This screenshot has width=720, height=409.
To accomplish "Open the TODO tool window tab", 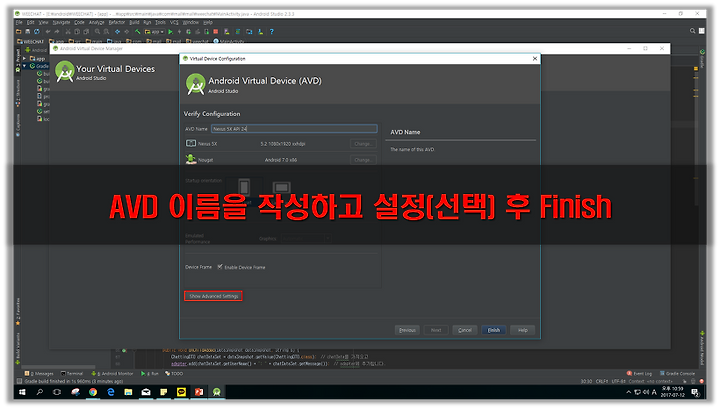I will (174, 374).
